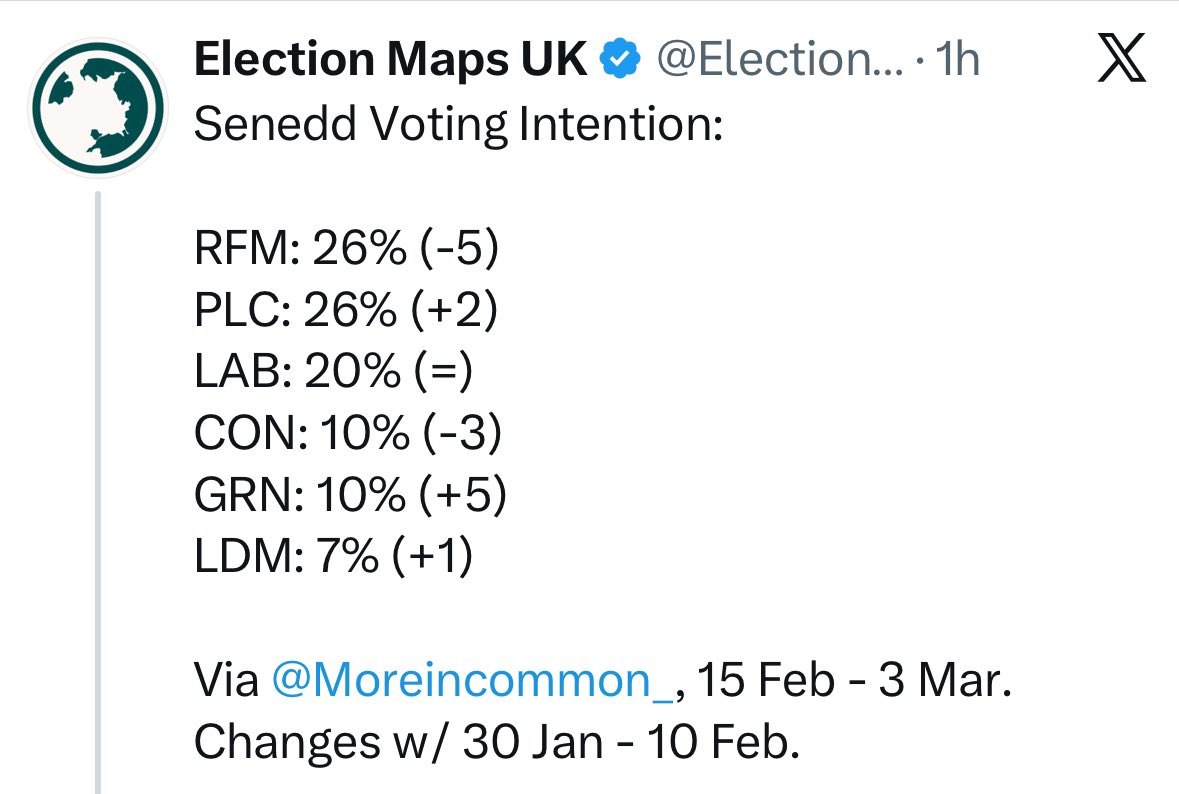This screenshot has height=794, width=1179.
Task: Click the RFM: 26% result line
Action: (x=345, y=250)
